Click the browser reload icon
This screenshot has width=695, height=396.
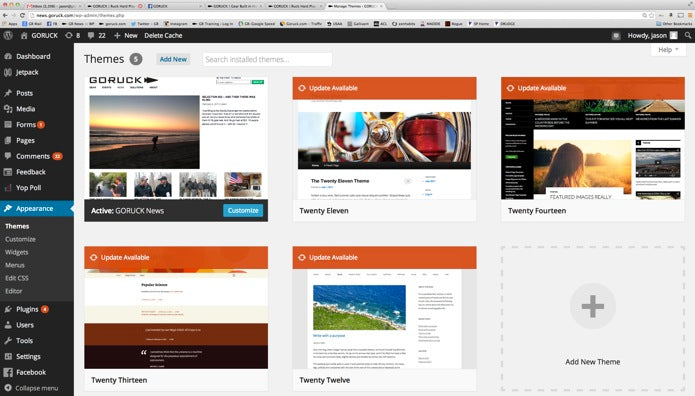pos(22,15)
